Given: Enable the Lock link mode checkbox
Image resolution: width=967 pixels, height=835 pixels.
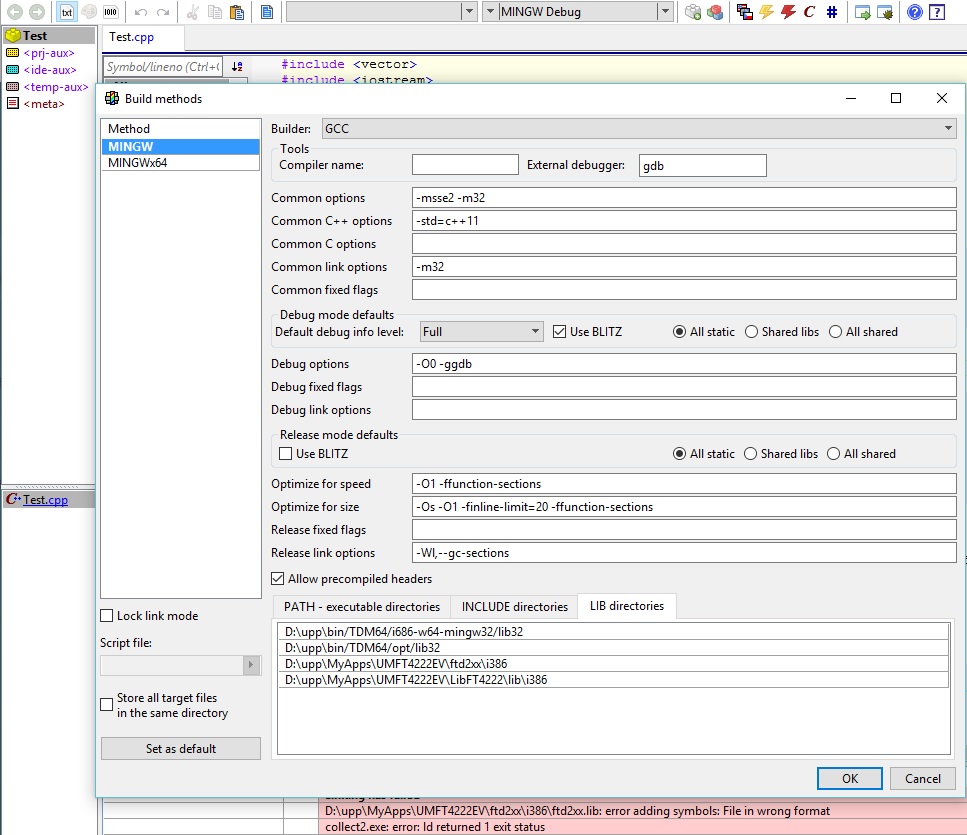Looking at the screenshot, I should 107,616.
